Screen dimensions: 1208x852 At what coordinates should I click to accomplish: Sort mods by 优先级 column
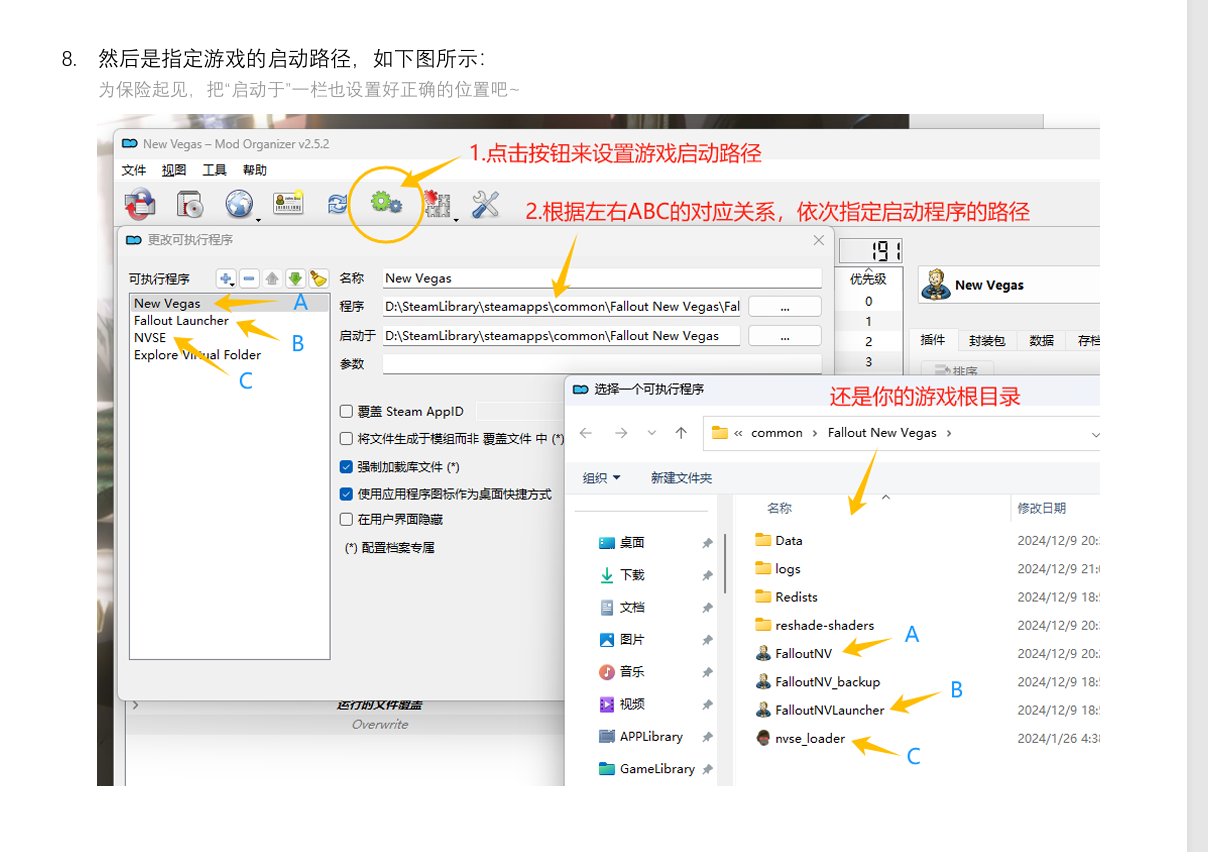coord(868,279)
